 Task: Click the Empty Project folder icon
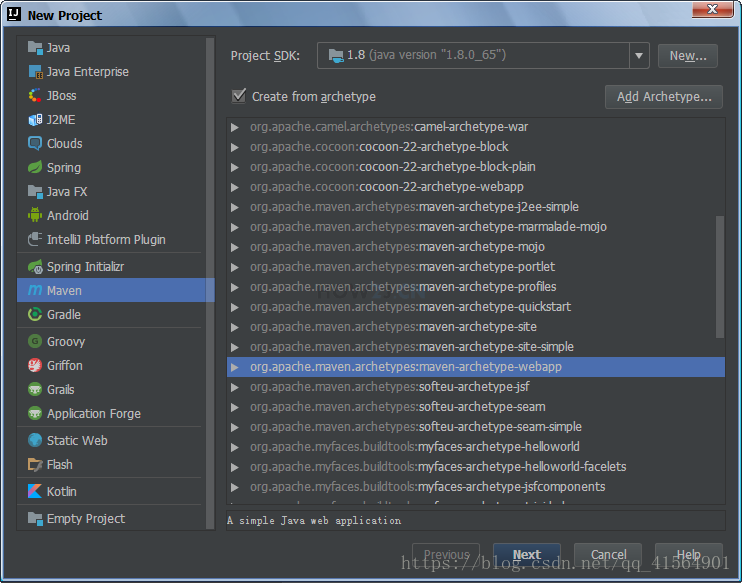(x=35, y=518)
